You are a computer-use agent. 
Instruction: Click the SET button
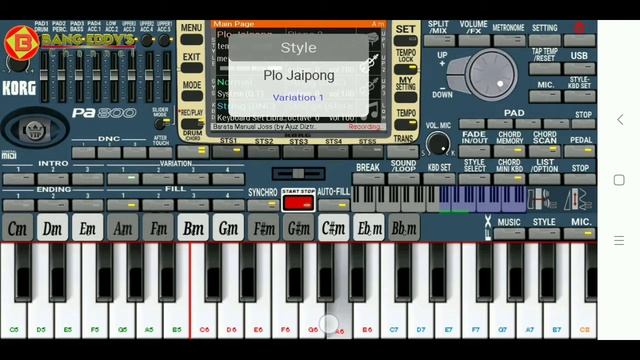point(405,41)
